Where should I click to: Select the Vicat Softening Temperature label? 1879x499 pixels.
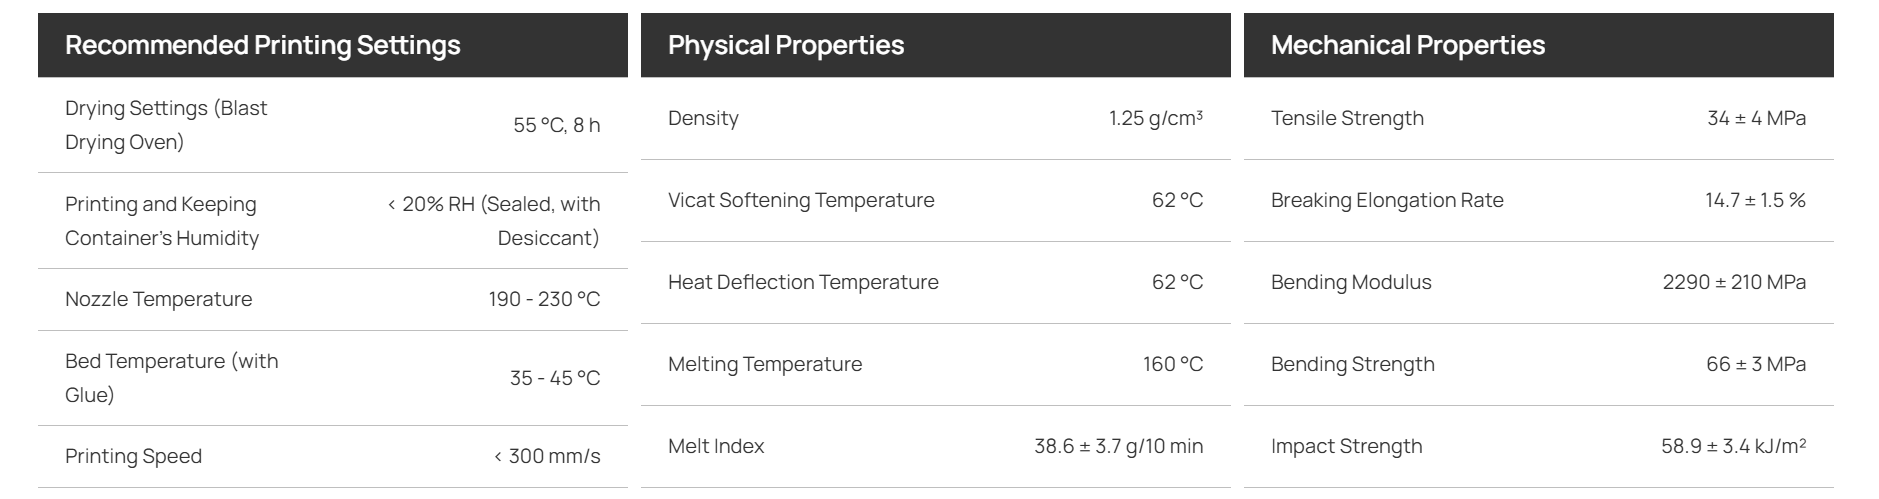(x=801, y=200)
